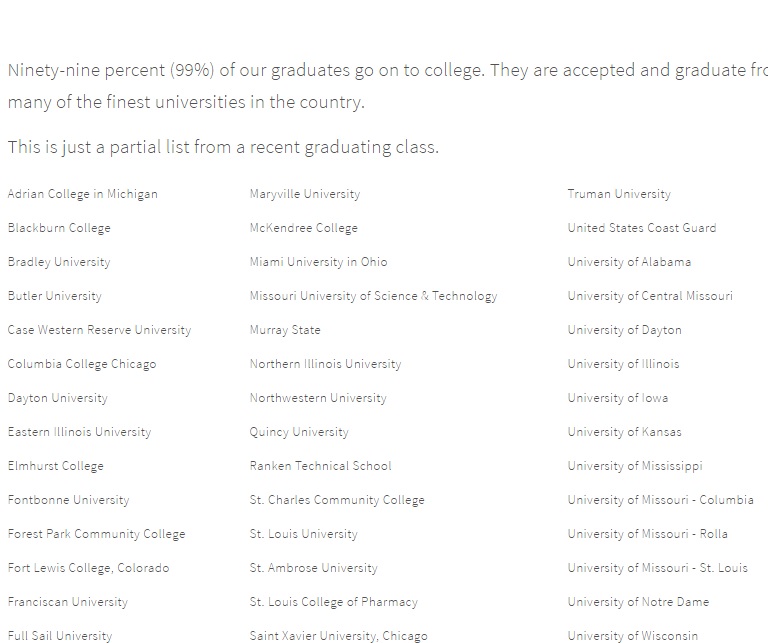Viewport: 768px width, 643px height.
Task: Click Ranken Technical School
Action: click(320, 466)
